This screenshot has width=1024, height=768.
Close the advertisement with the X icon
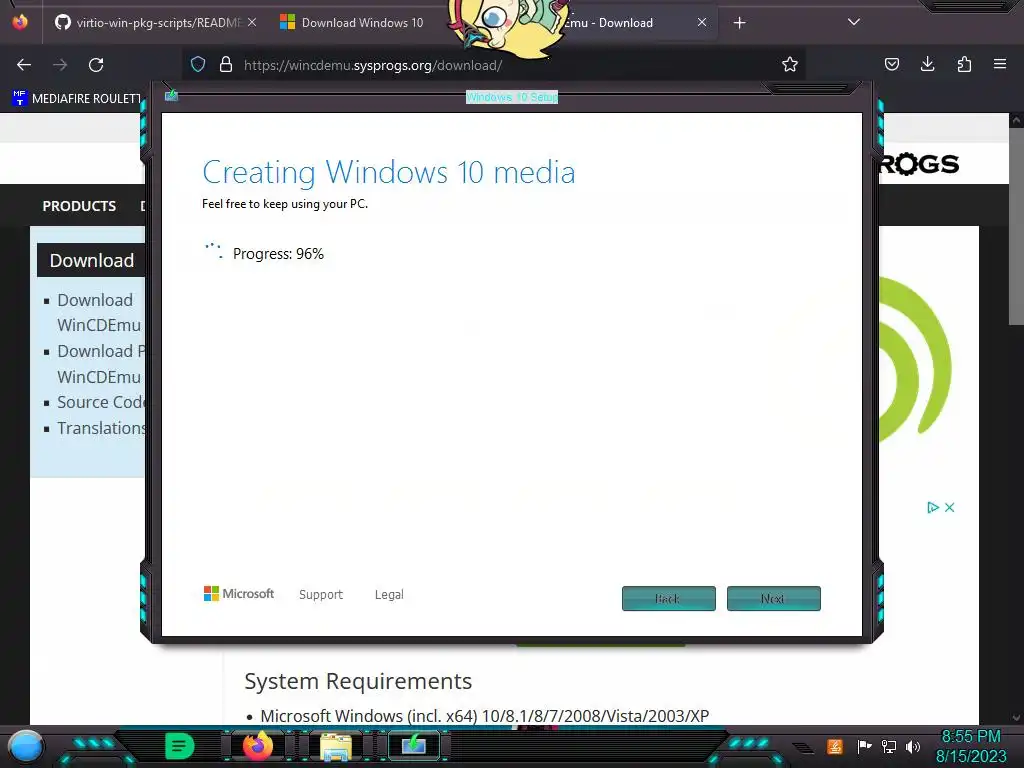pos(950,507)
